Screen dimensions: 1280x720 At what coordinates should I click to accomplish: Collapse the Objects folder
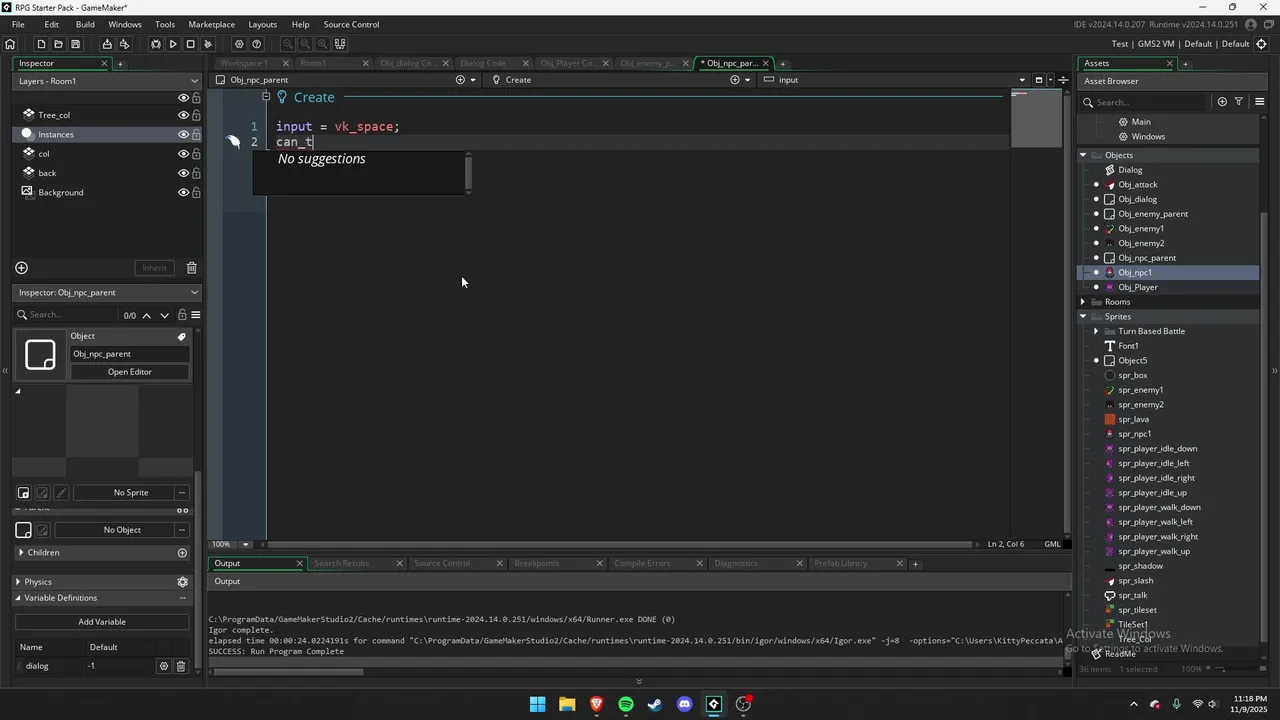click(x=1083, y=155)
